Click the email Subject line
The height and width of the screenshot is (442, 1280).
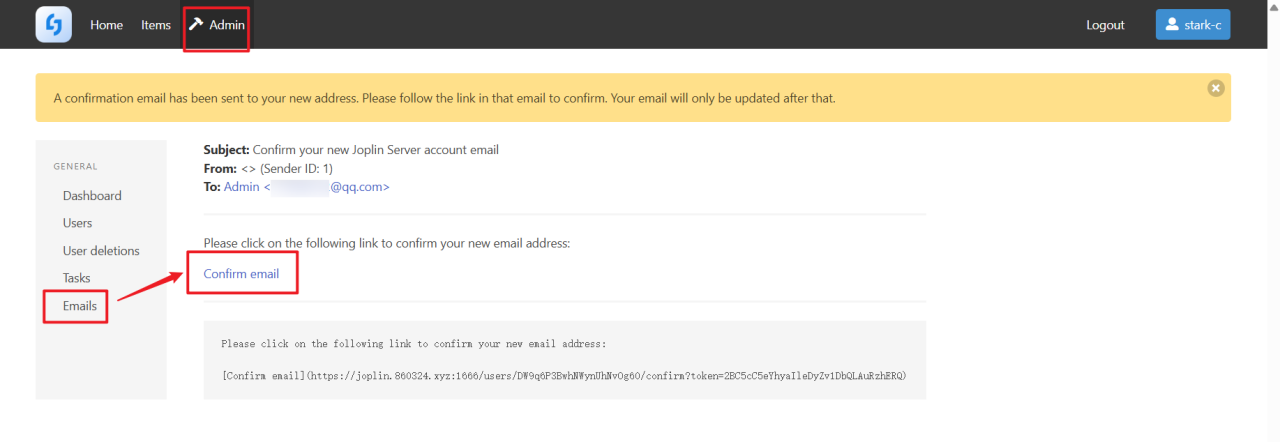[351, 150]
